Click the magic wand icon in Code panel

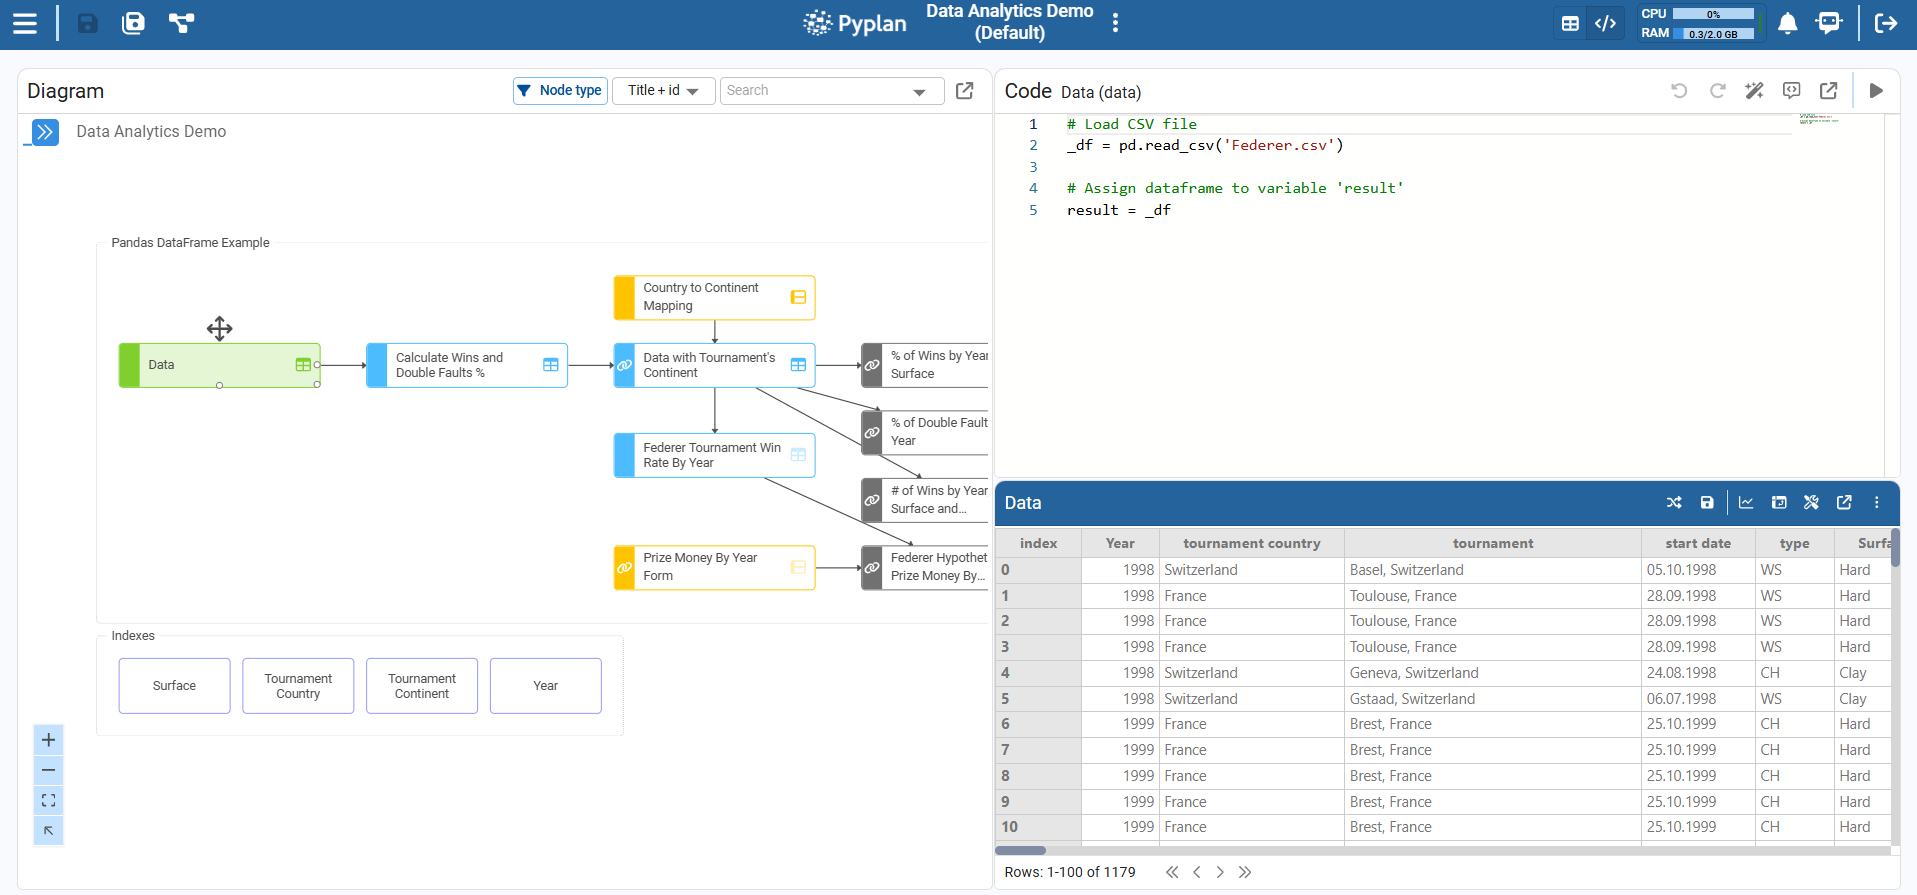[x=1754, y=91]
